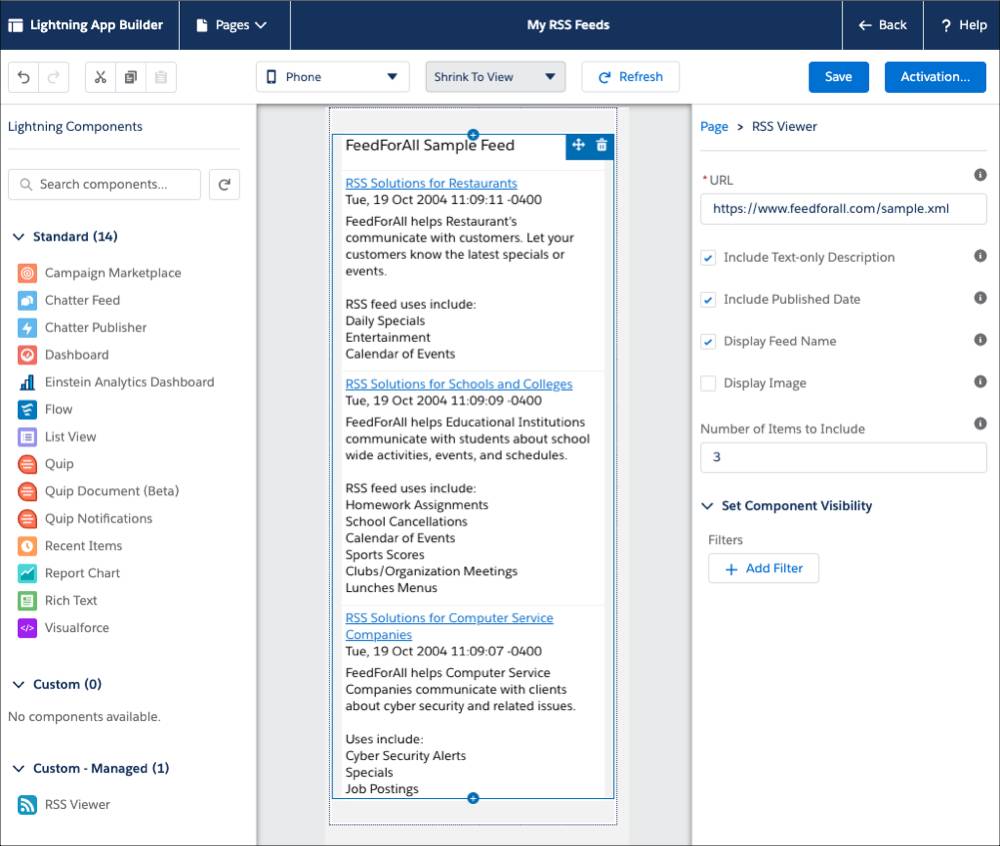Show info for Include Text-only Description
1000x846 pixels.
[x=980, y=256]
